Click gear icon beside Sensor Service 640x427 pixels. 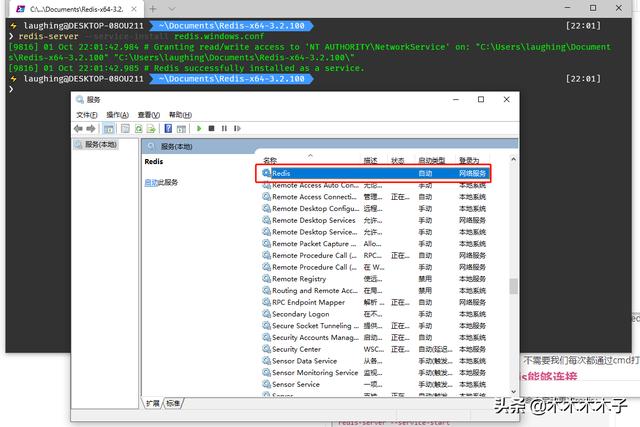267,384
